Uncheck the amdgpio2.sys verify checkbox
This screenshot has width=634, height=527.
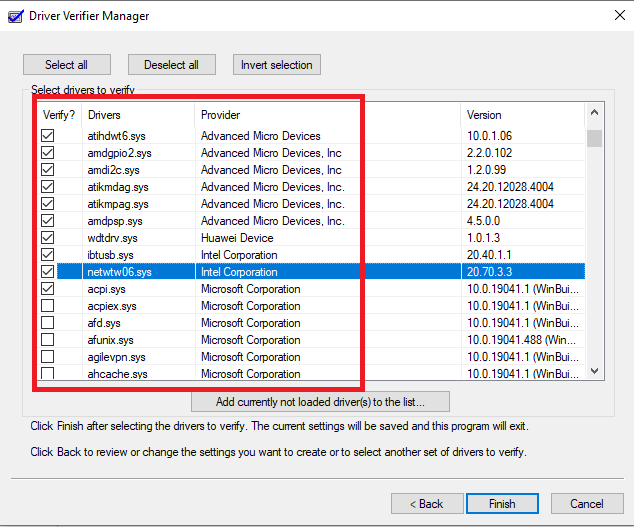[x=48, y=152]
